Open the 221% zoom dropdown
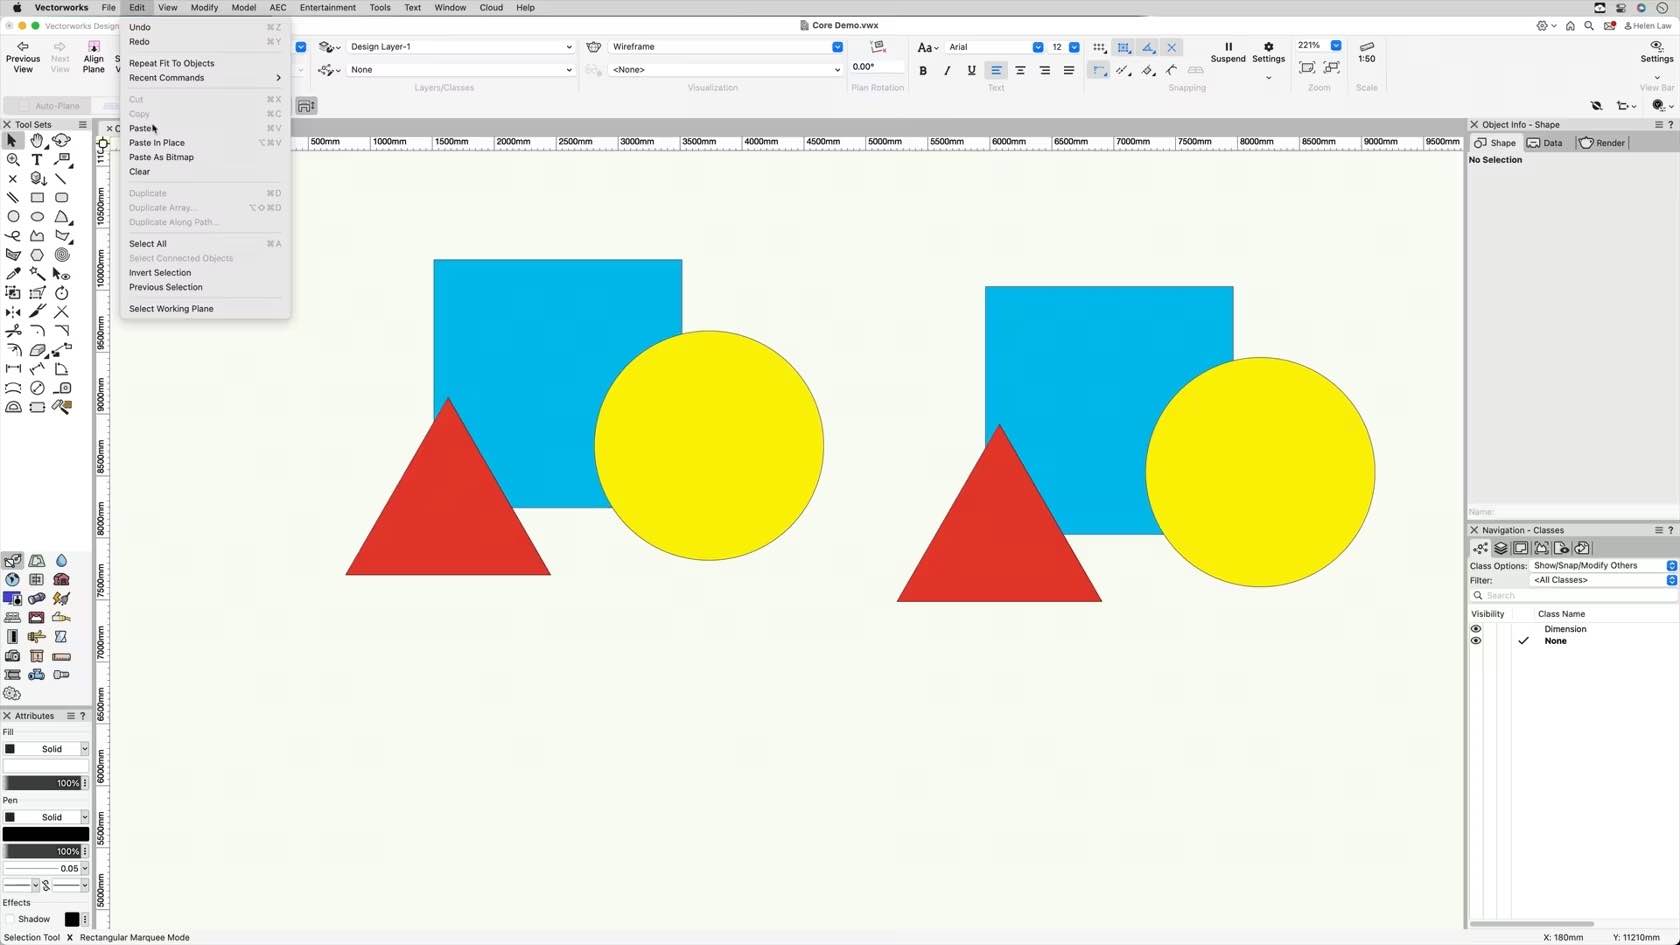 (1318, 46)
